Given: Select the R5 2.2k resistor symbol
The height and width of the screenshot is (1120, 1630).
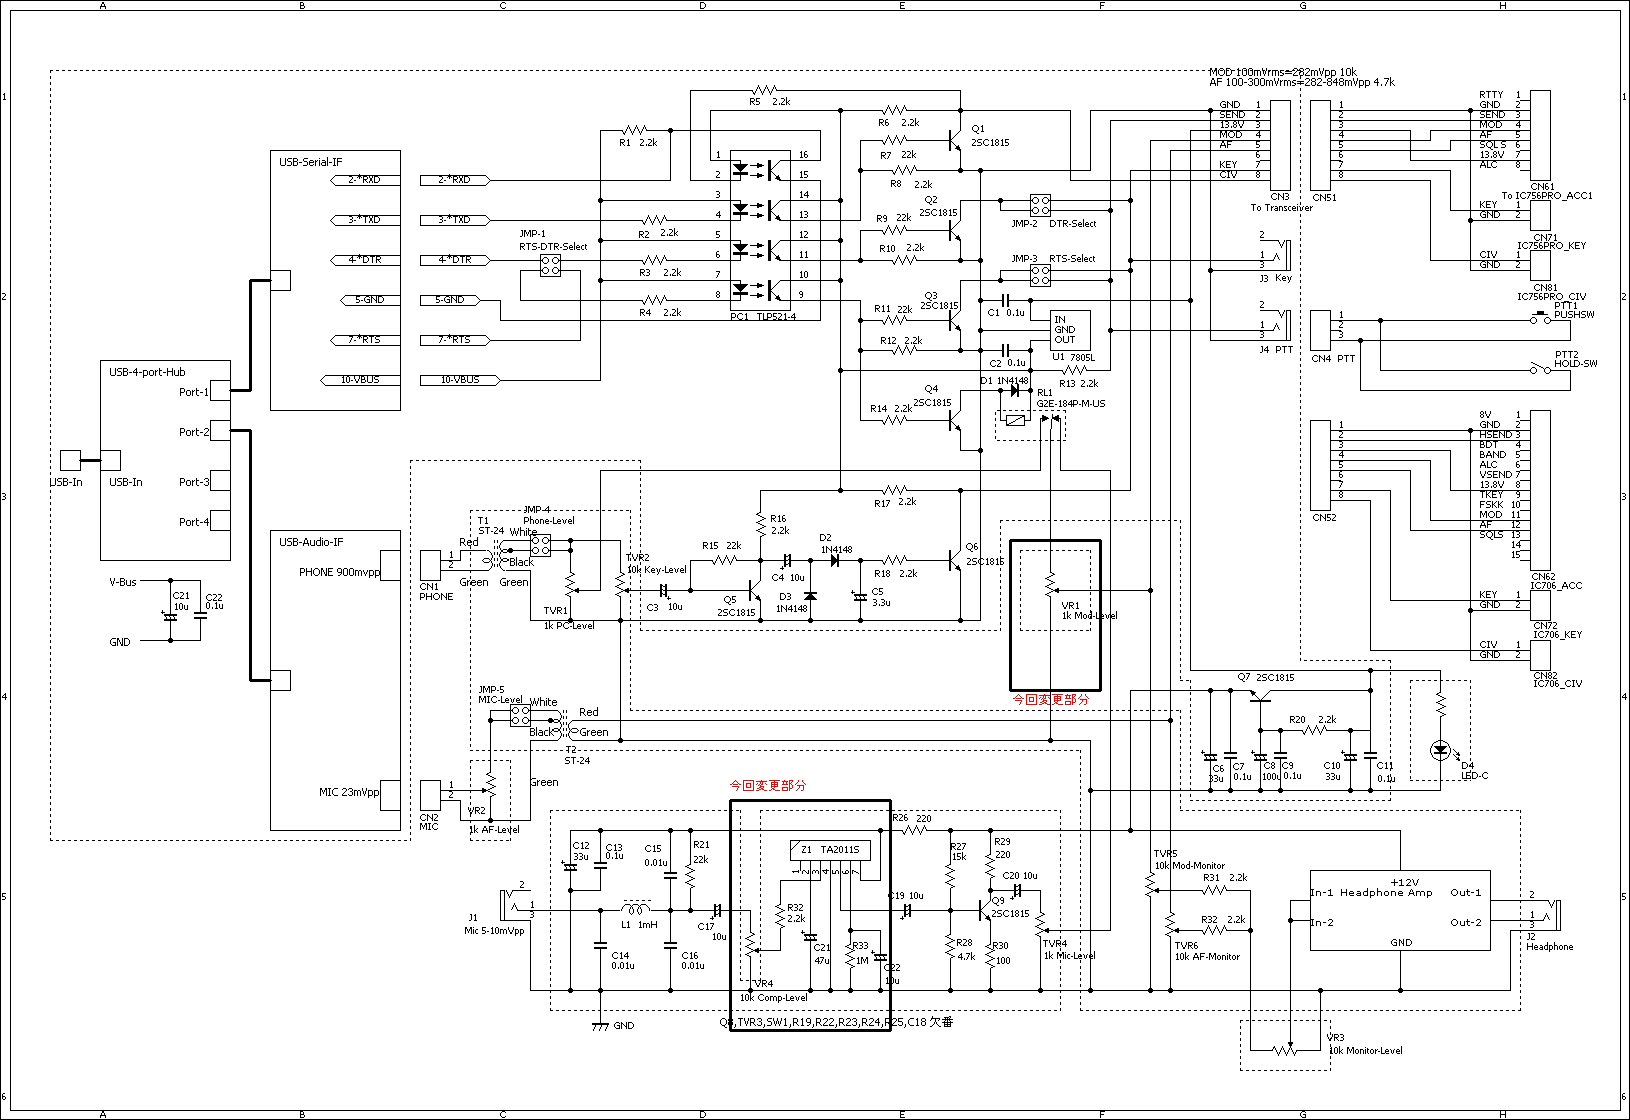Looking at the screenshot, I should tap(764, 91).
